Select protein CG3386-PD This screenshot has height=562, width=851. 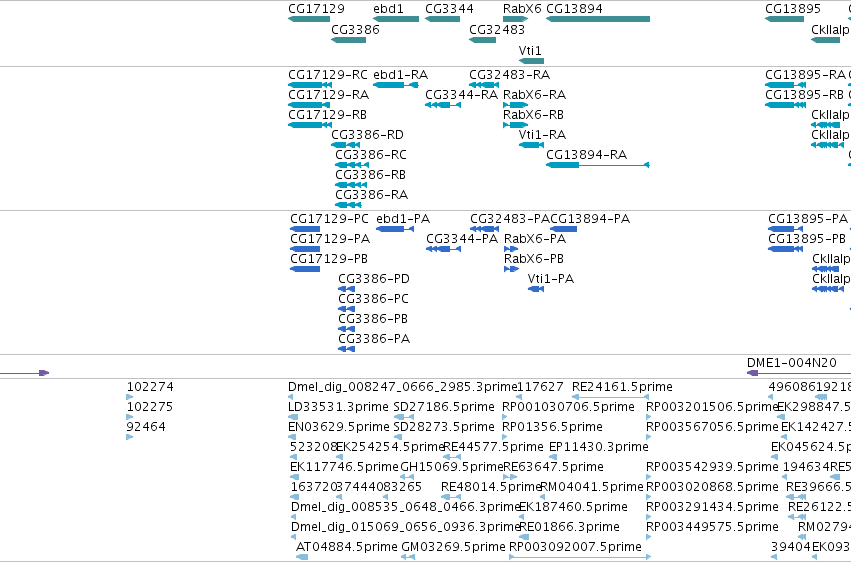click(x=346, y=289)
